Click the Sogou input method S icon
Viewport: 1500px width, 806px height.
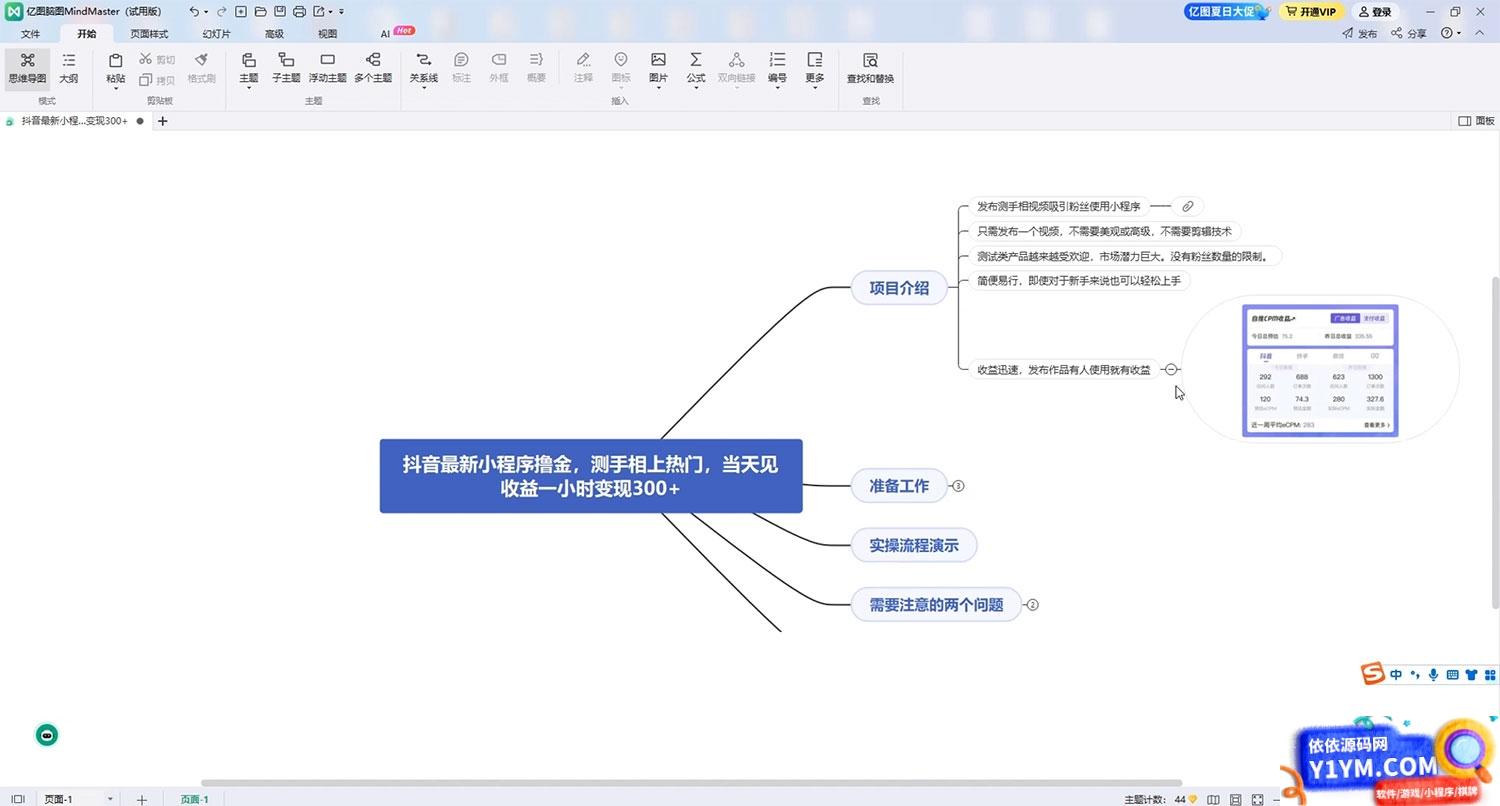pos(1374,674)
